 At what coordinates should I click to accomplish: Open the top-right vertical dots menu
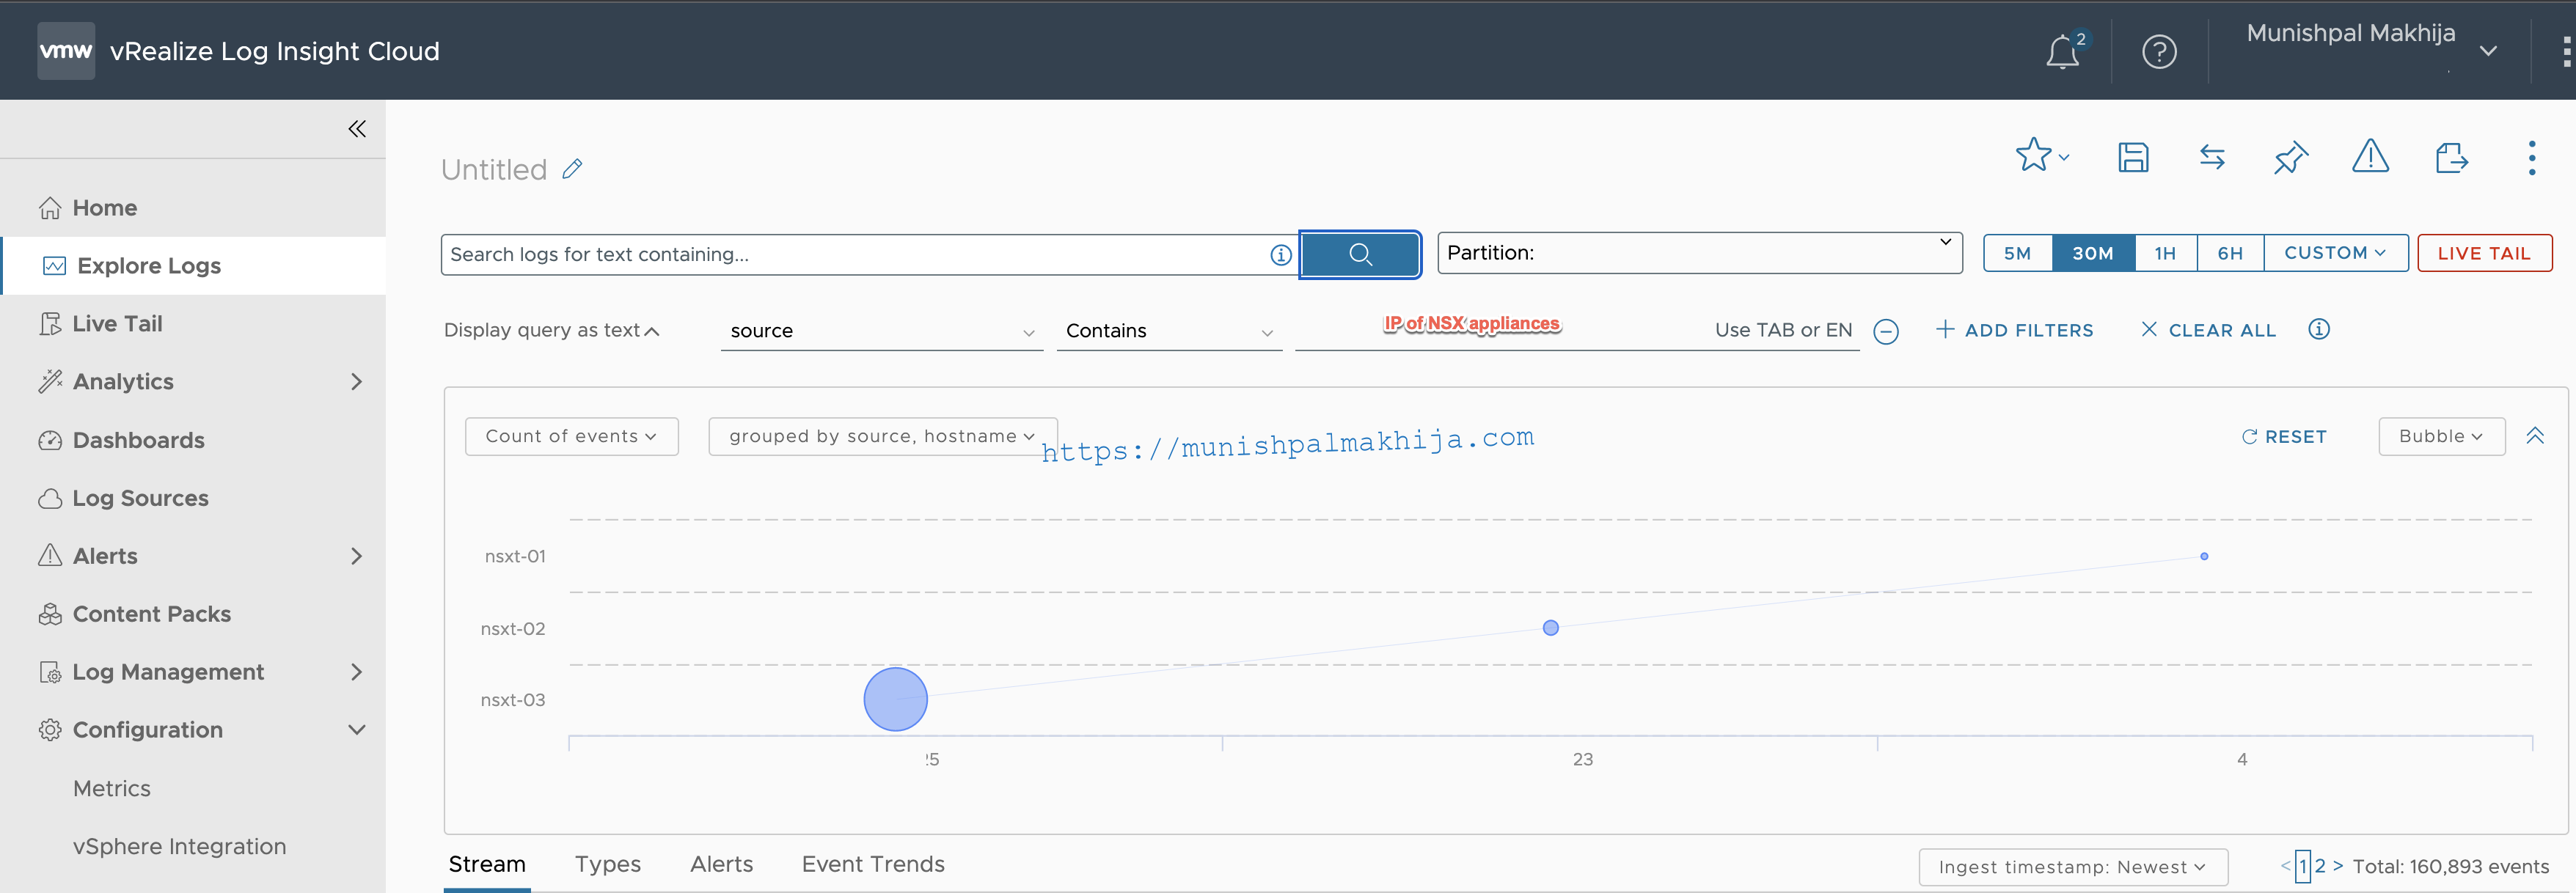click(2567, 51)
